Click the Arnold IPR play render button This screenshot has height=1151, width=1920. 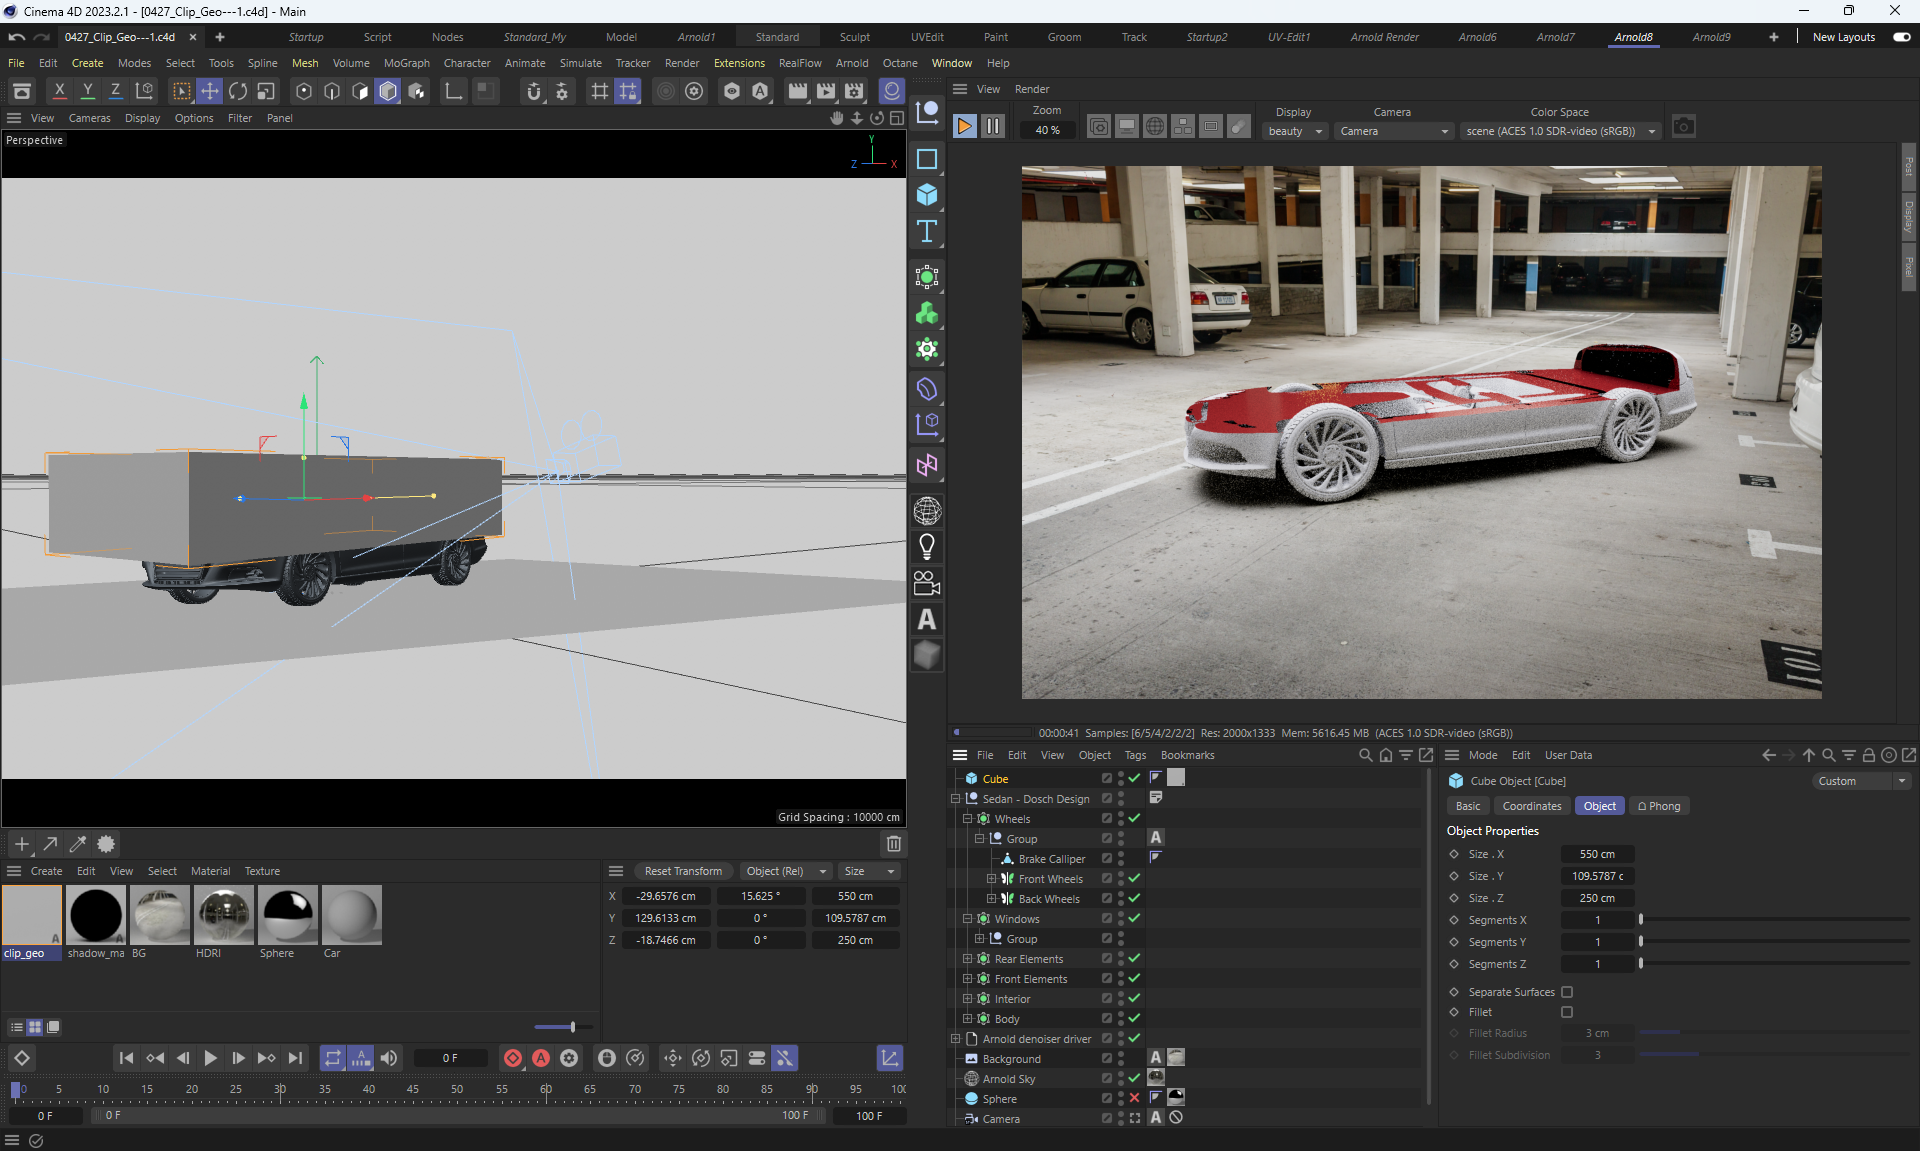tap(964, 126)
